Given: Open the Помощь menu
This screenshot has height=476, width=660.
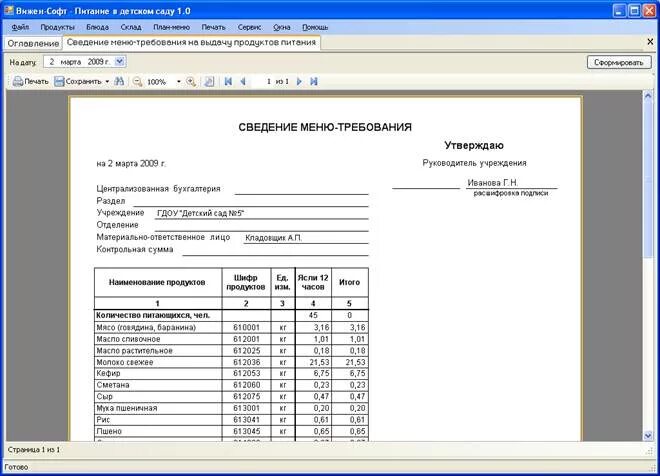Looking at the screenshot, I should [315, 27].
